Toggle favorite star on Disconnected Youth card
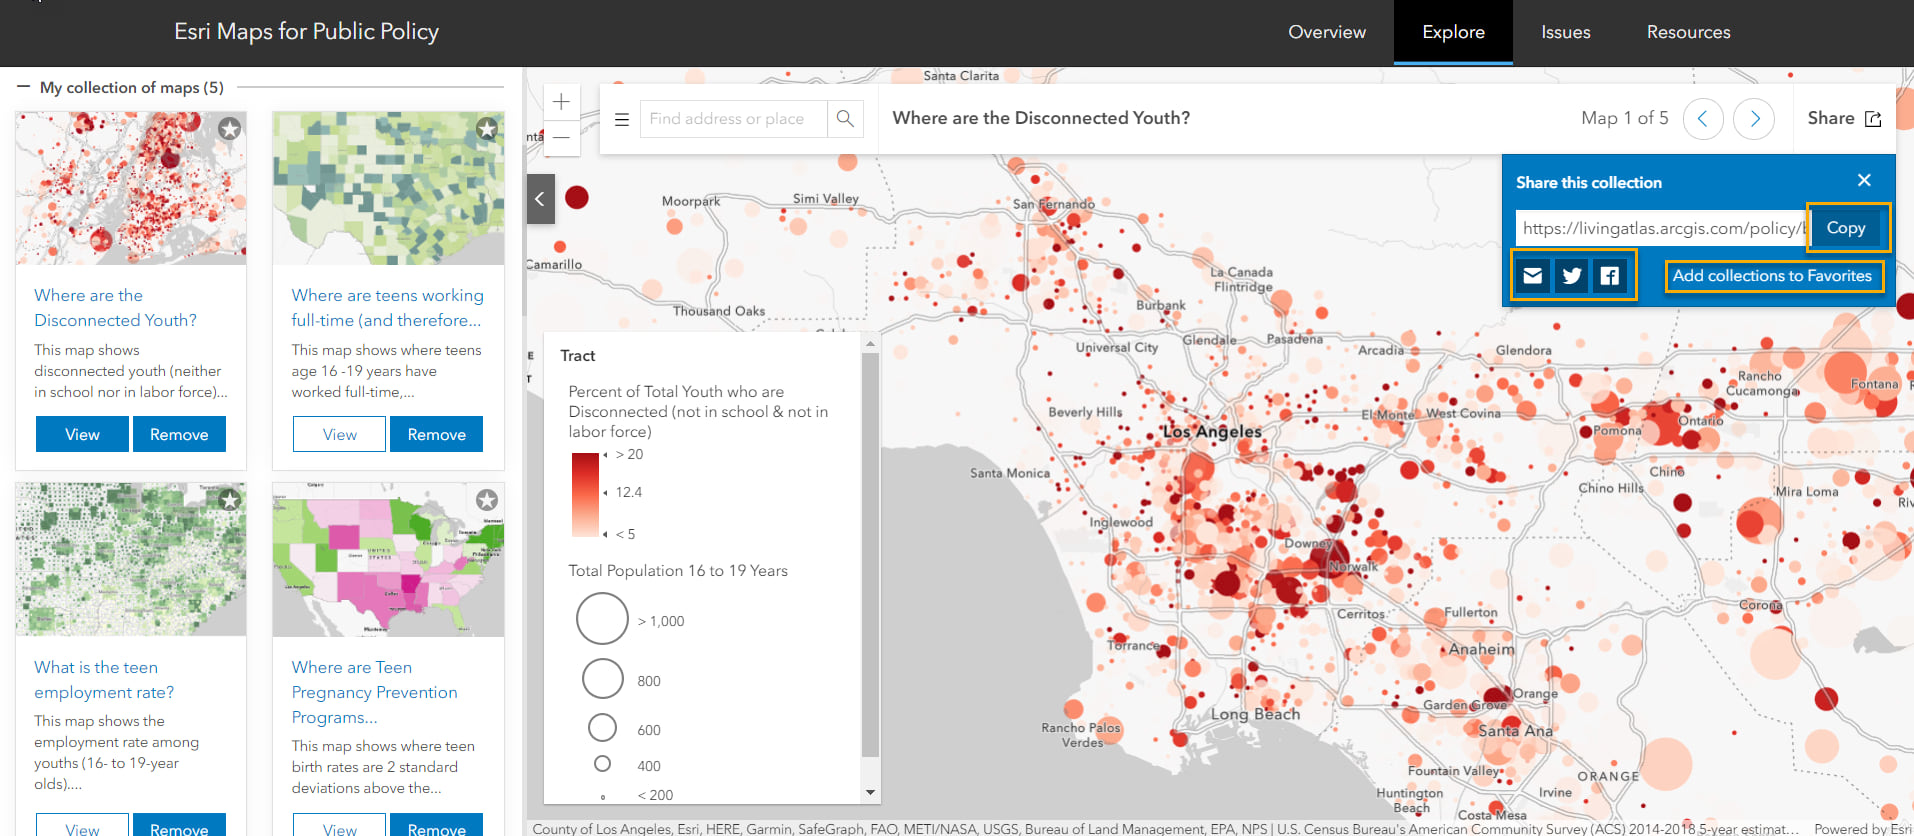1914x836 pixels. (230, 128)
